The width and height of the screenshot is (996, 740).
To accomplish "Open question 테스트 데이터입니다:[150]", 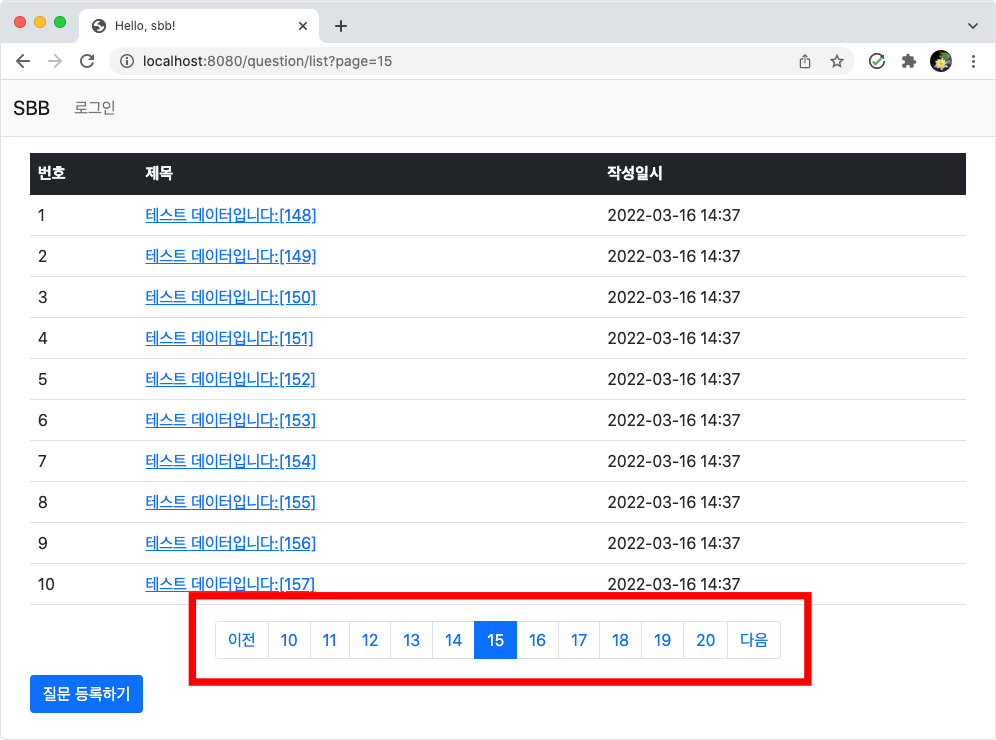I will click(231, 297).
